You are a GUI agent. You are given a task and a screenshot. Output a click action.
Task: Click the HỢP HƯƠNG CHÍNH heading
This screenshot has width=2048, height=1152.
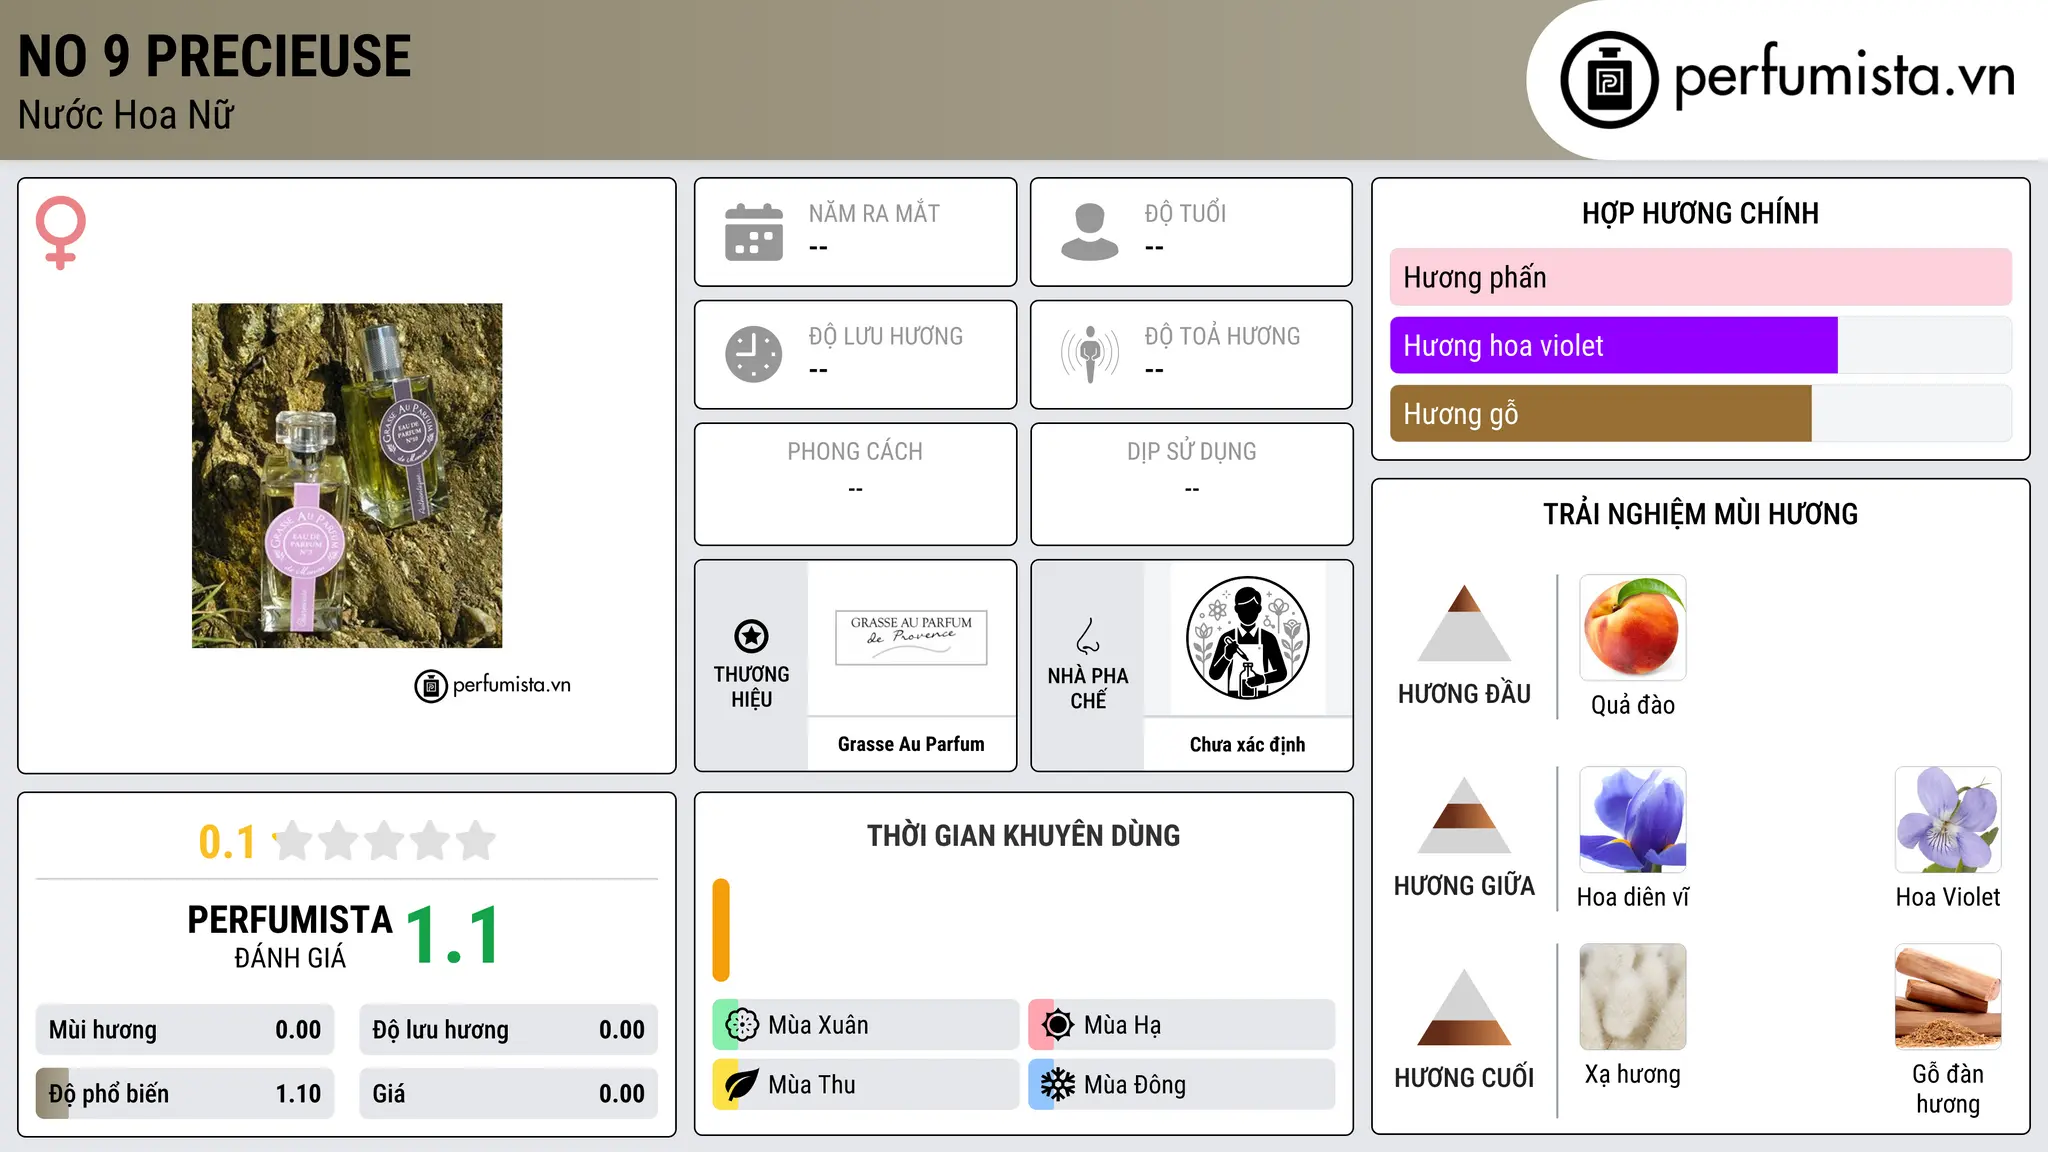tap(1700, 213)
